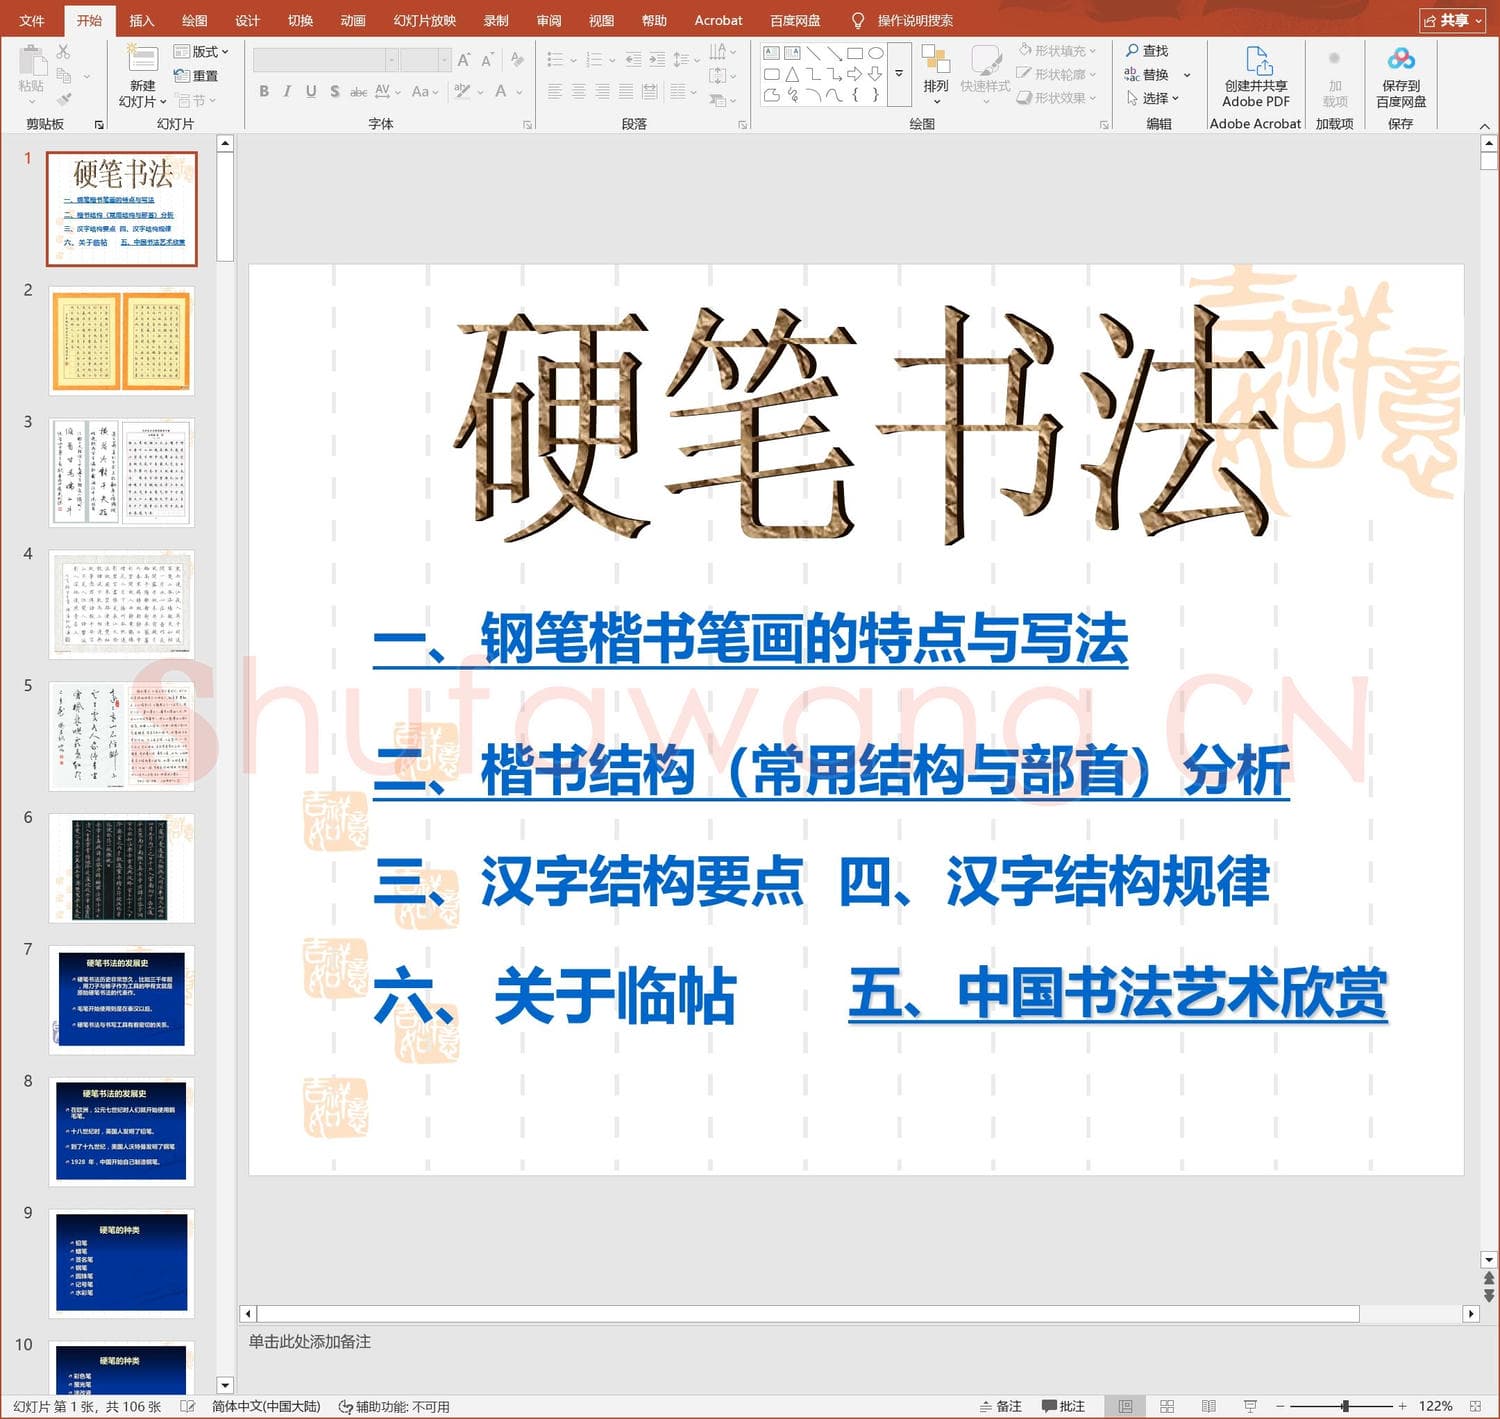This screenshot has width=1500, height=1419.
Task: Click the Cut scissors icon
Action: [x=63, y=51]
